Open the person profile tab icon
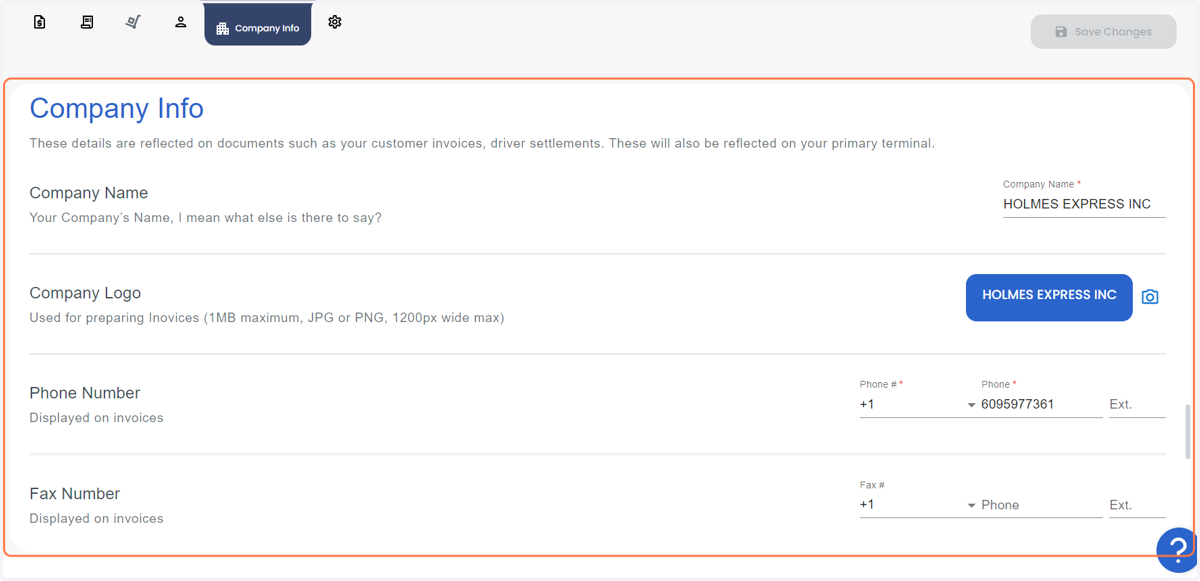 pyautogui.click(x=181, y=22)
